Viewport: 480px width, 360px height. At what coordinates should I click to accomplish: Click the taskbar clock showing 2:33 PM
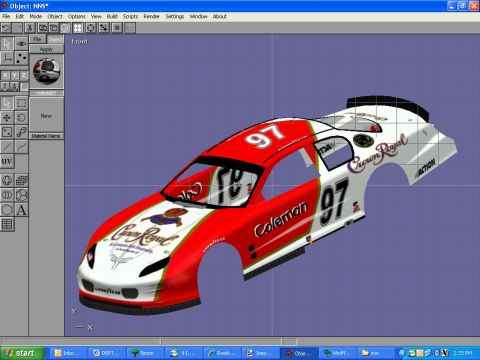coord(462,353)
